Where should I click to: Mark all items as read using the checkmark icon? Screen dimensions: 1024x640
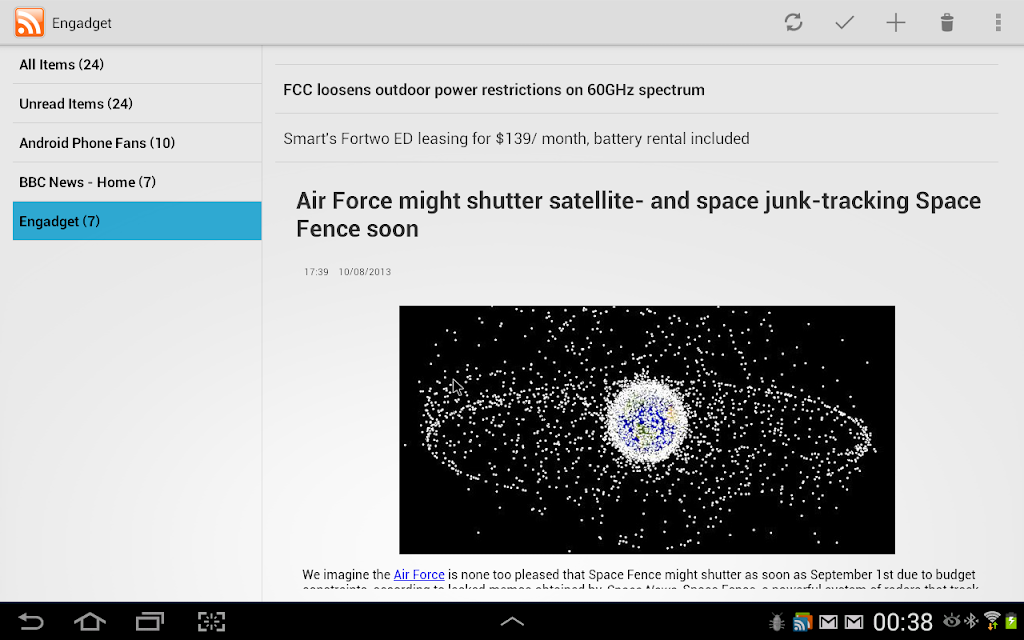pyautogui.click(x=844, y=22)
